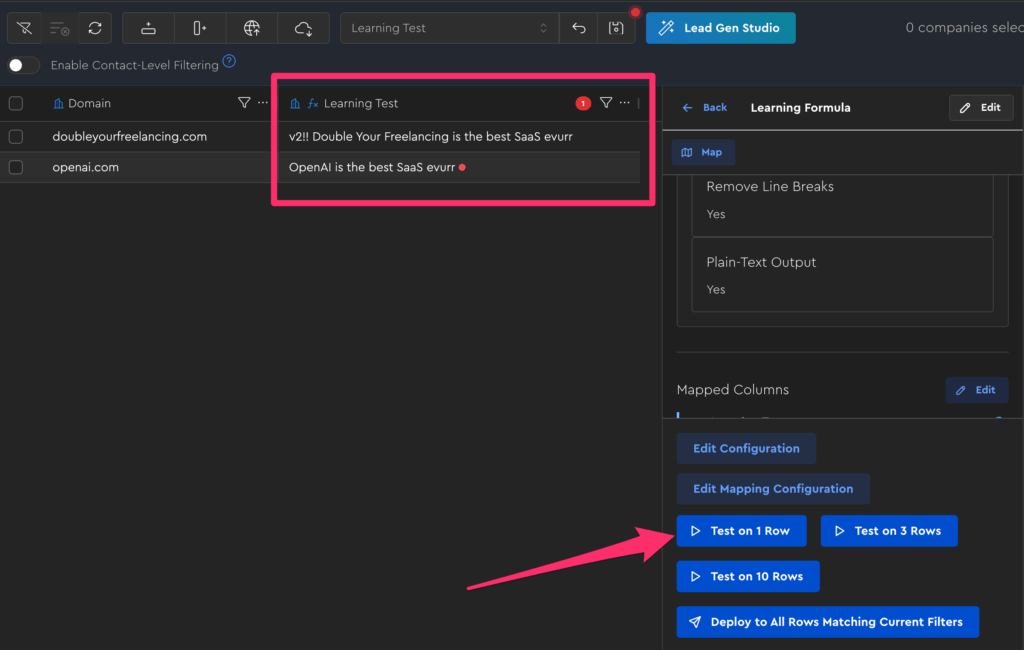Open the Learning Test column options menu

[625, 103]
